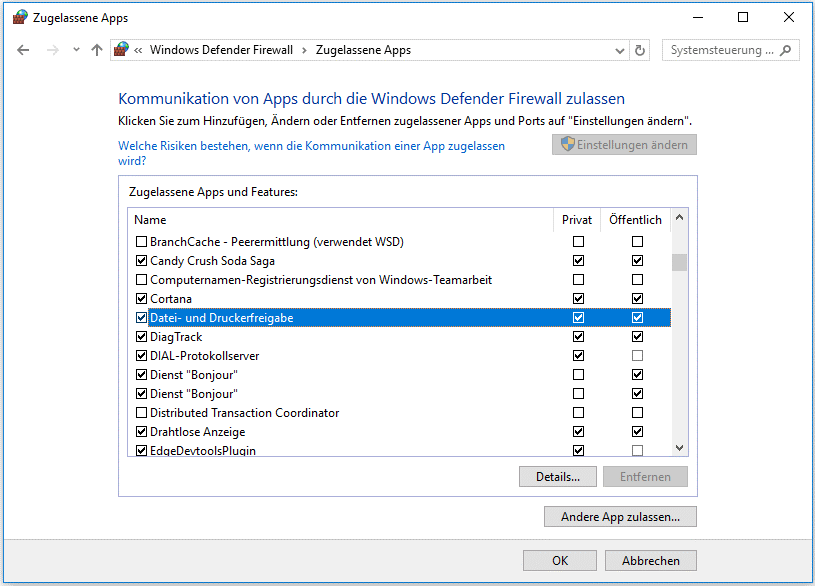Click the list scroll down arrow

[679, 448]
